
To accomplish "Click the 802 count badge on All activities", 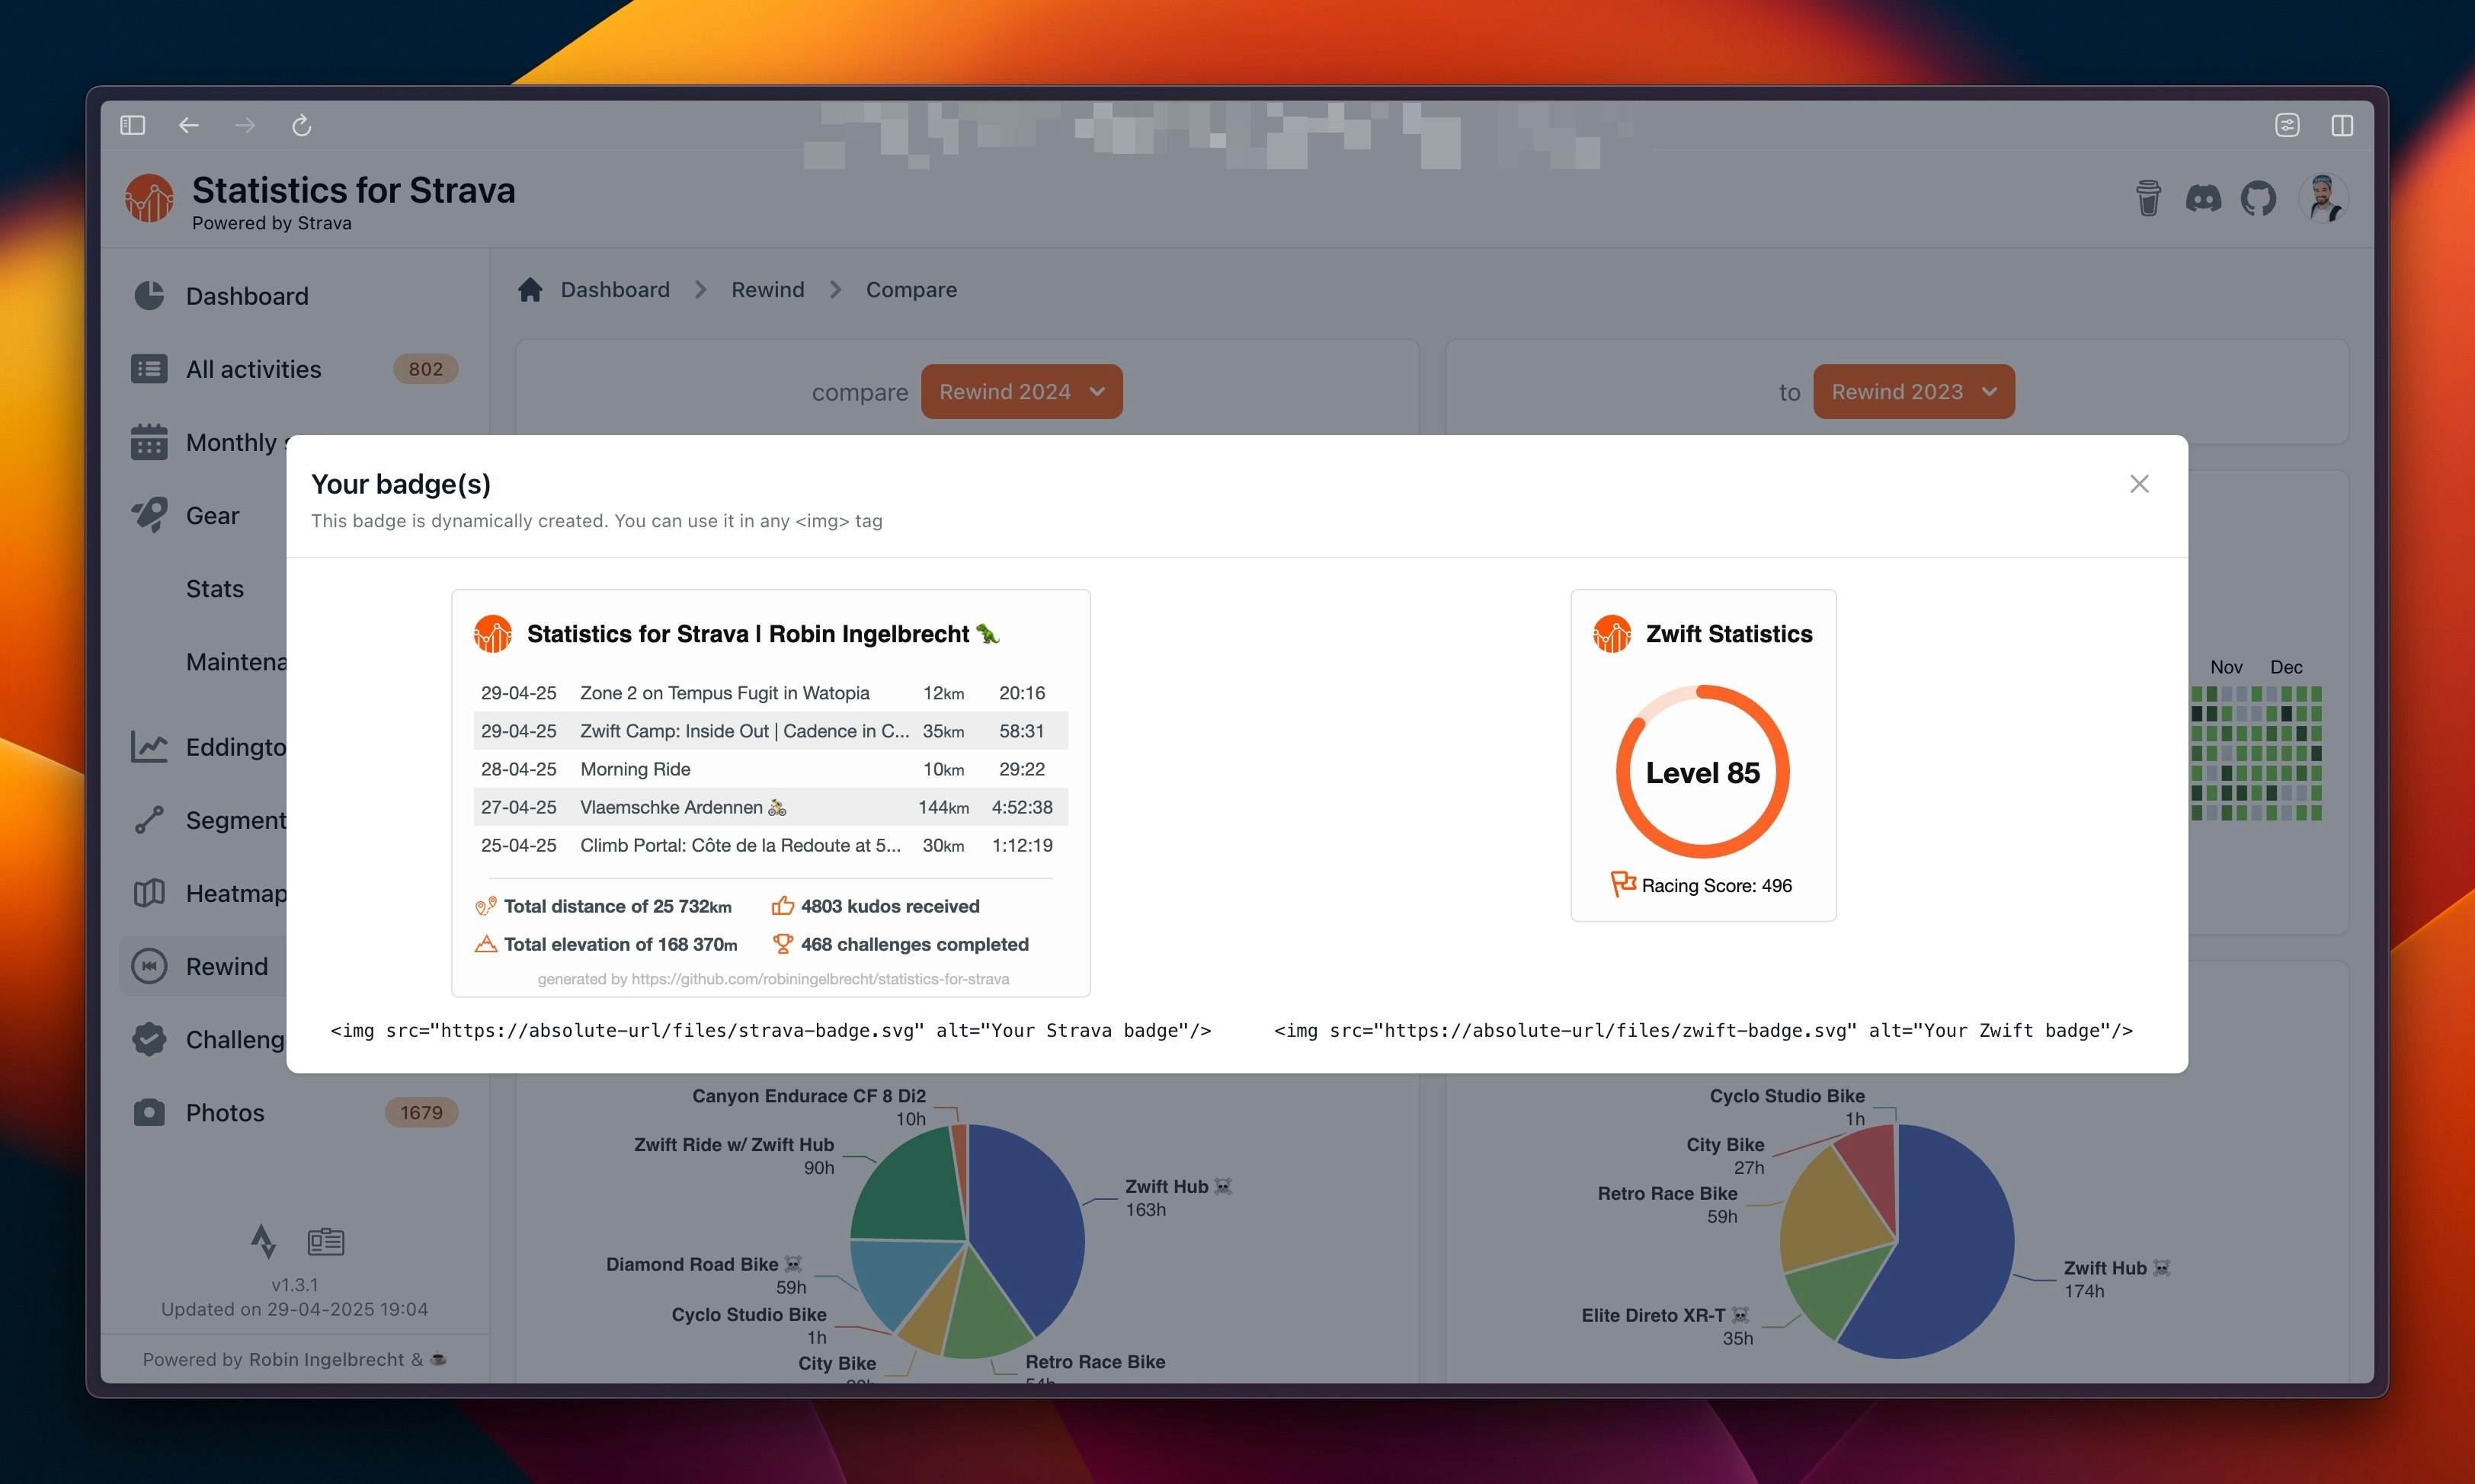I will (425, 369).
